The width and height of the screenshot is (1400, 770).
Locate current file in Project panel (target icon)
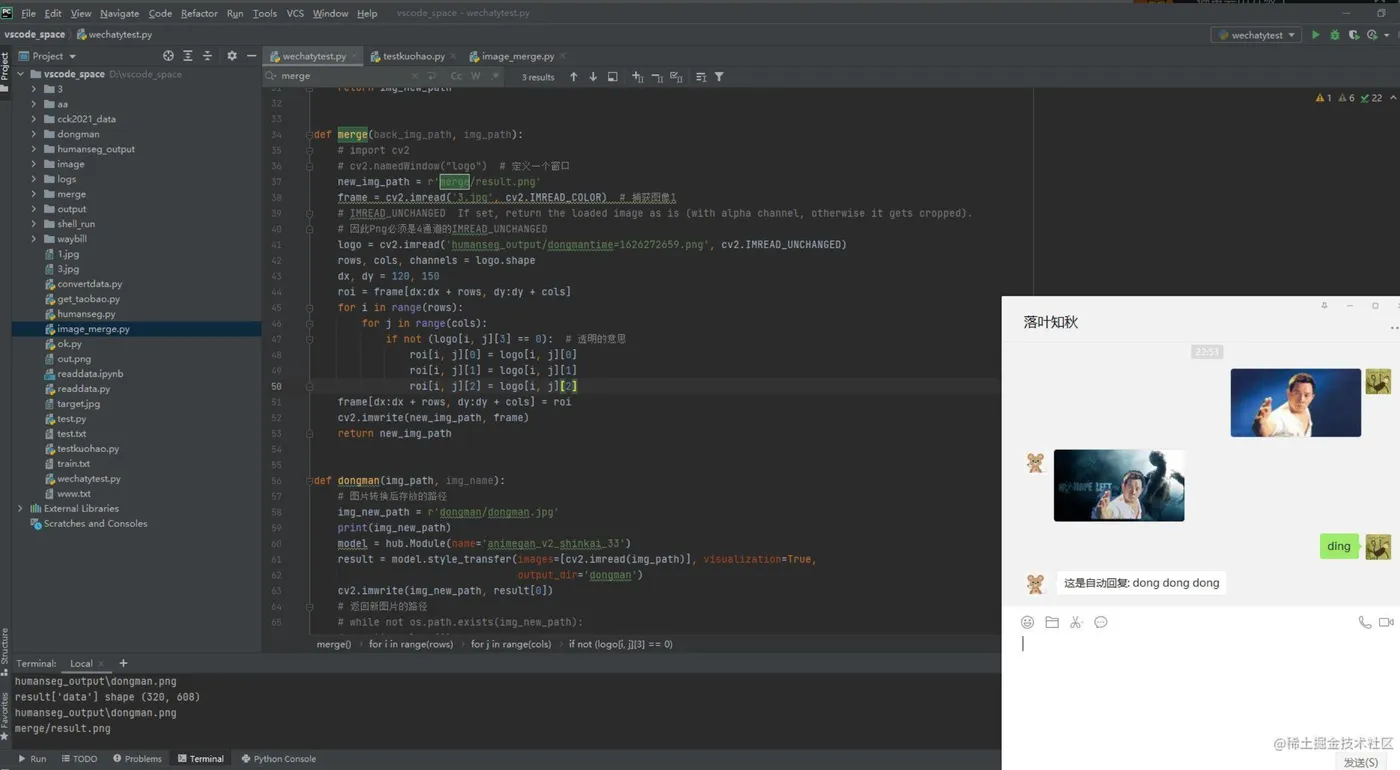pos(168,56)
